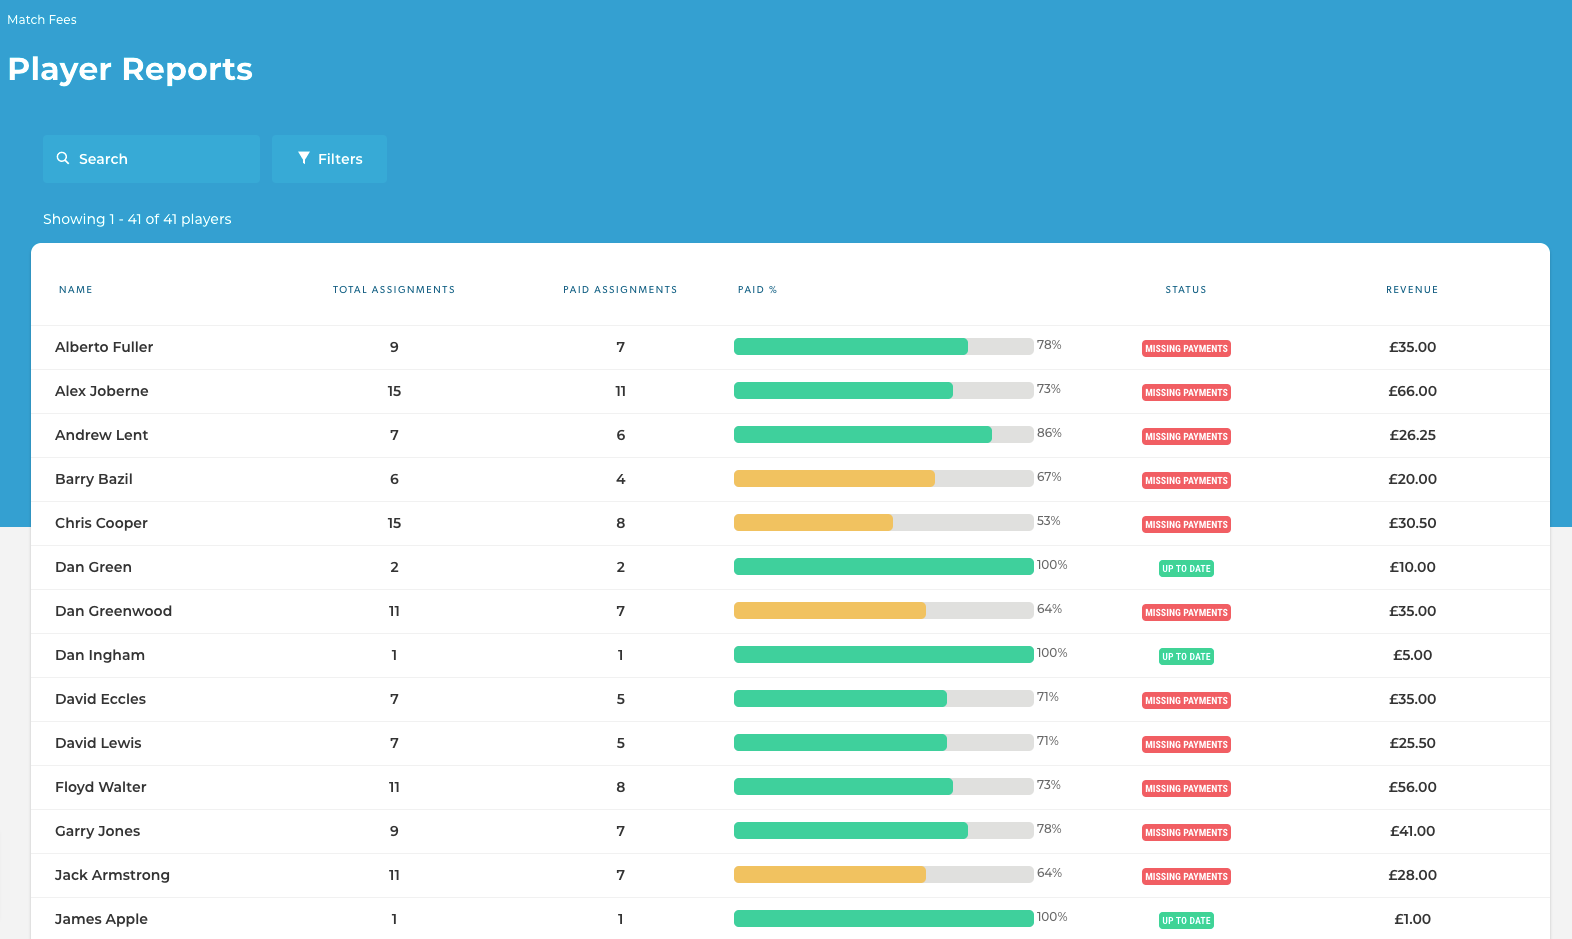Sort by Total Assignments column header
The width and height of the screenshot is (1572, 939).
coord(394,290)
